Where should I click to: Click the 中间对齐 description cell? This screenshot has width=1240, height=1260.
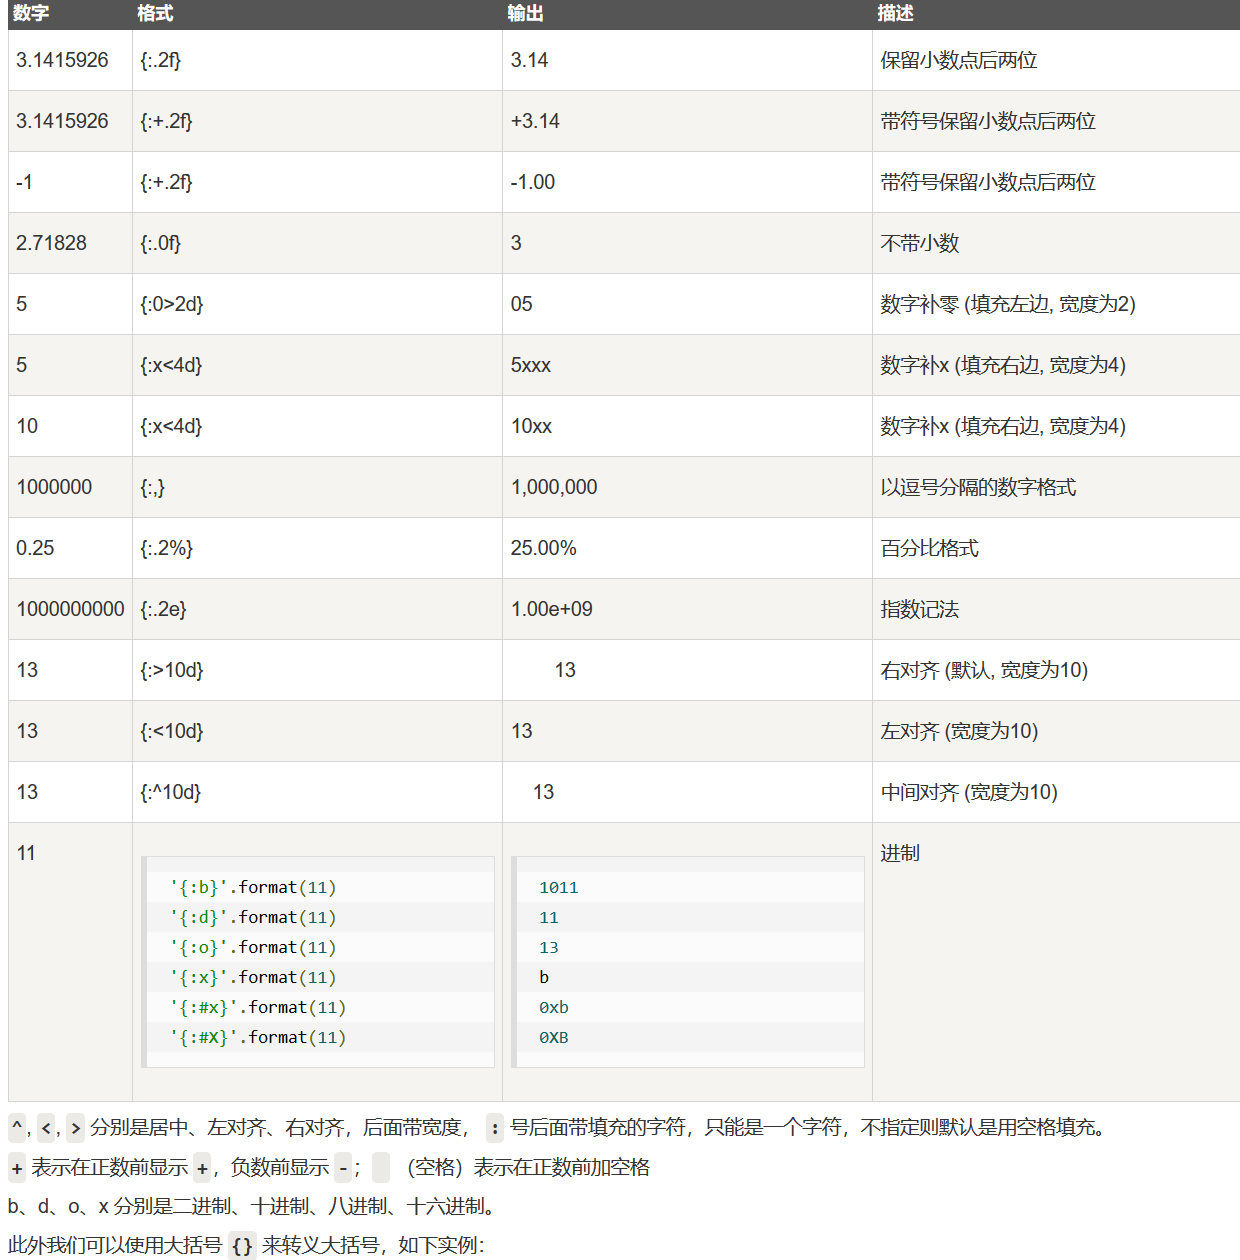tap(1056, 792)
